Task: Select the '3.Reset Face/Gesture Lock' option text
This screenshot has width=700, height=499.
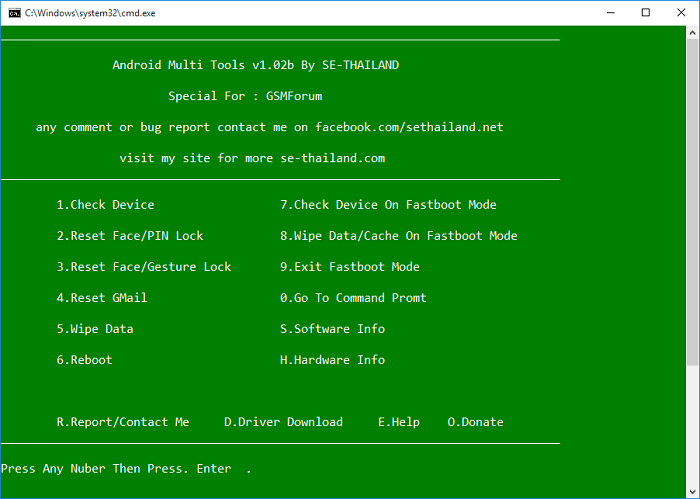Action: coord(144,267)
